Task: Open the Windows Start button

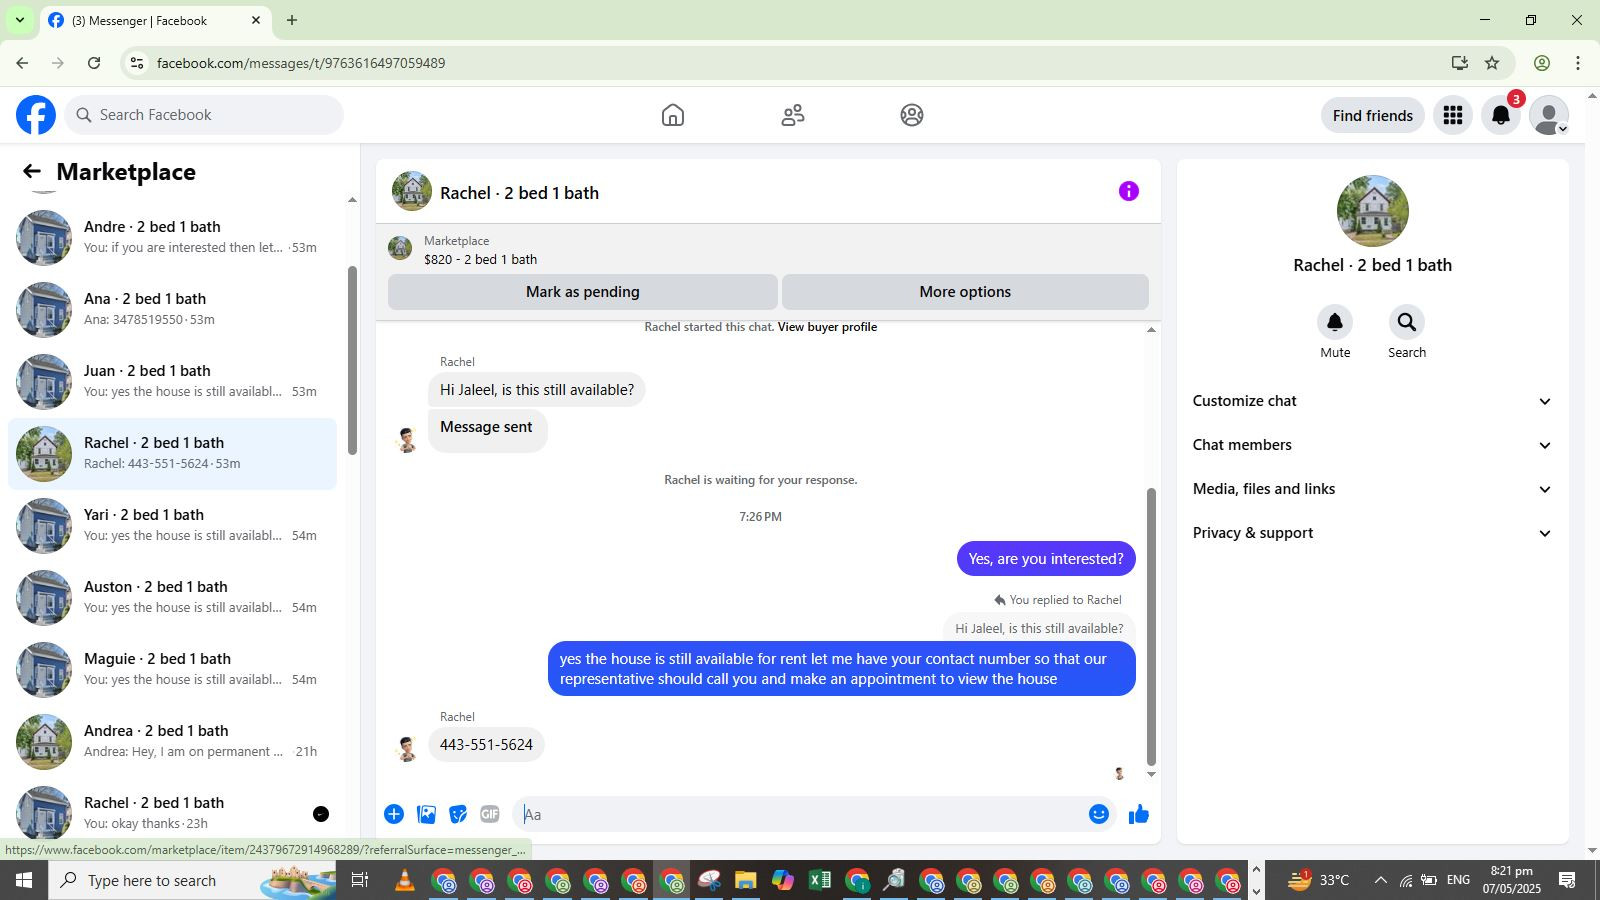Action: point(24,880)
